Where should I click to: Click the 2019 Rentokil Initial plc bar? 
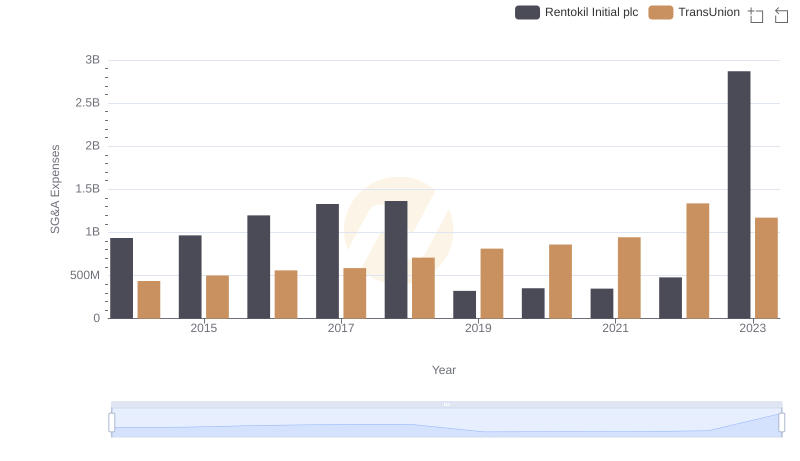[464, 305]
